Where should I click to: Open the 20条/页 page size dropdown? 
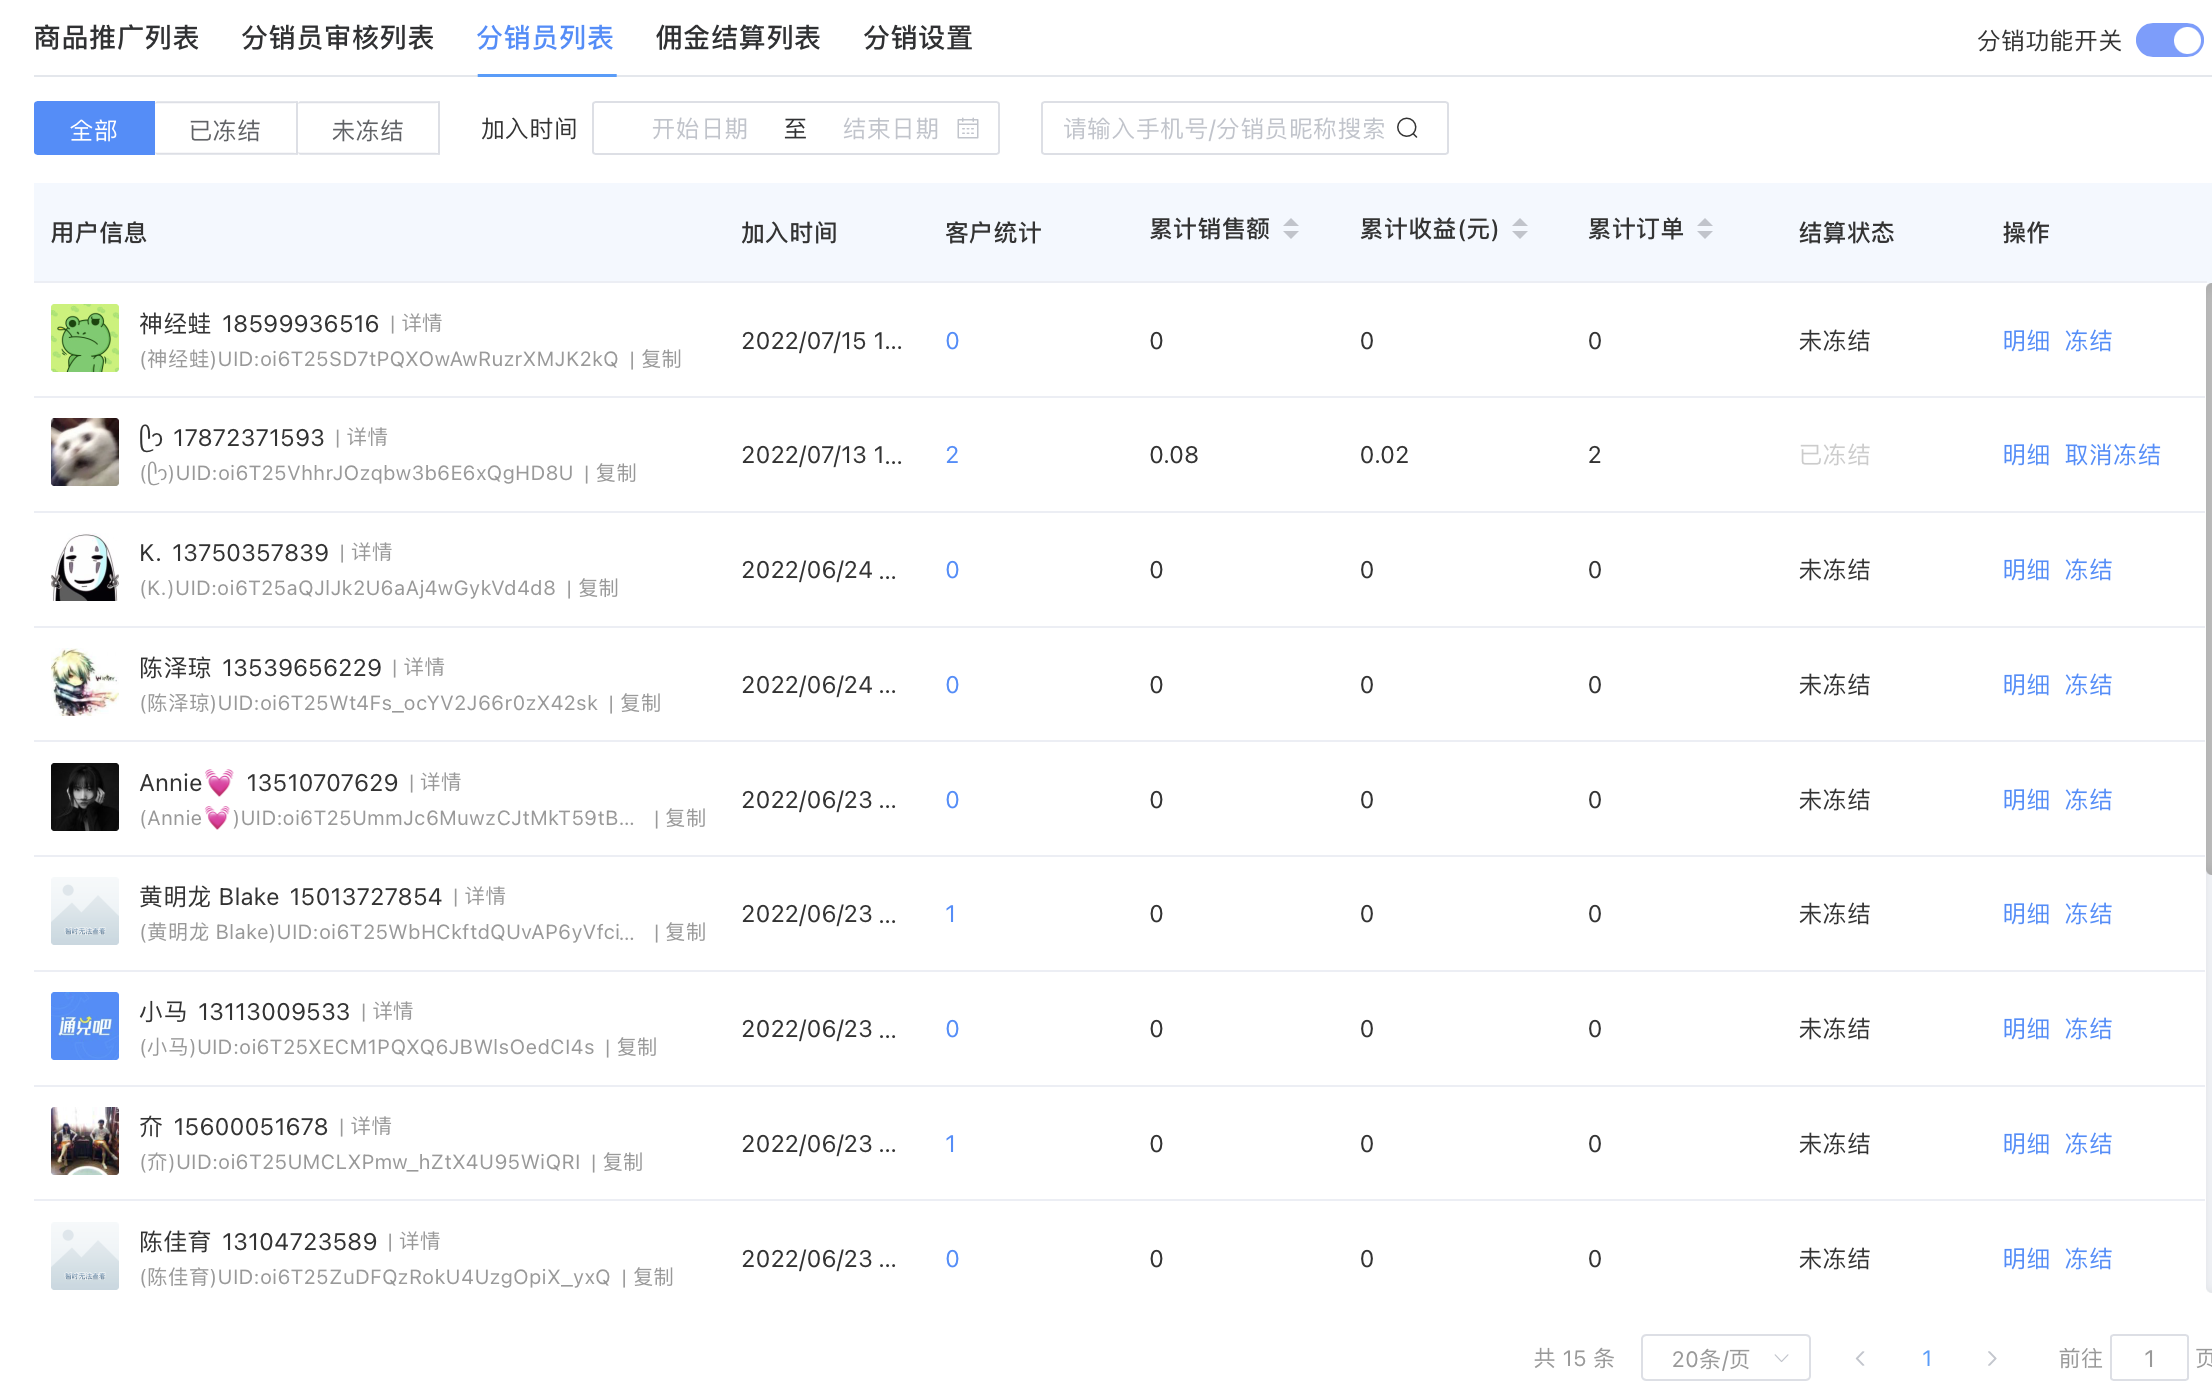(1725, 1358)
